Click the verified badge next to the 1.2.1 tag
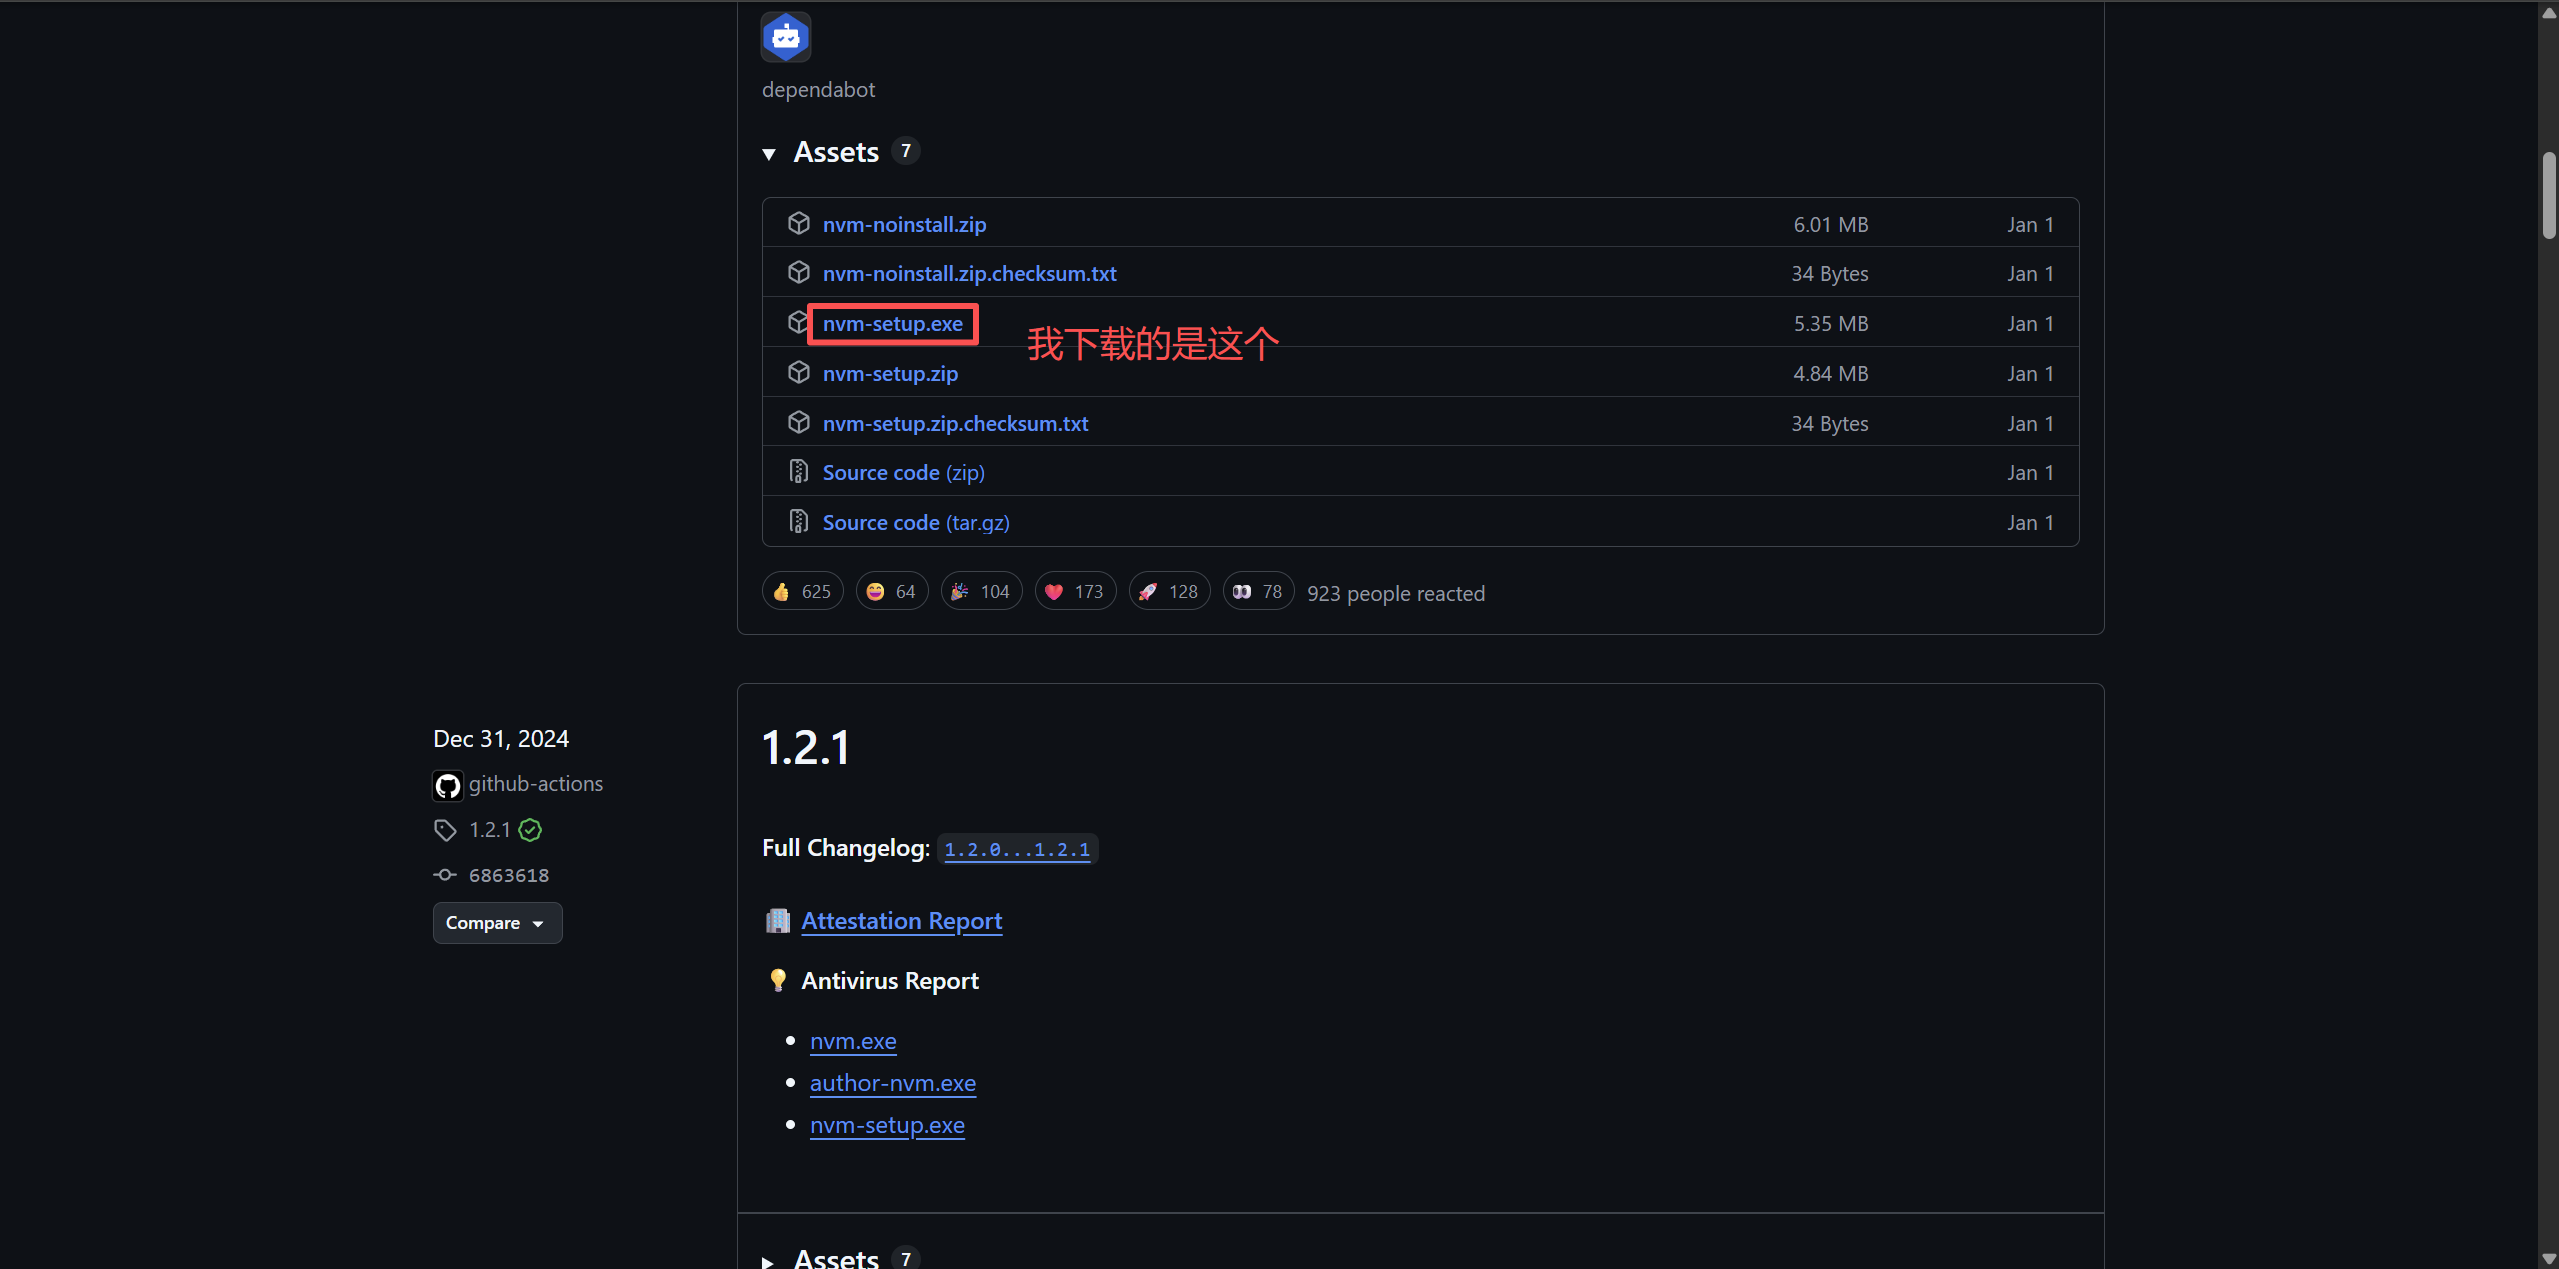Image resolution: width=2559 pixels, height=1269 pixels. click(x=530, y=829)
